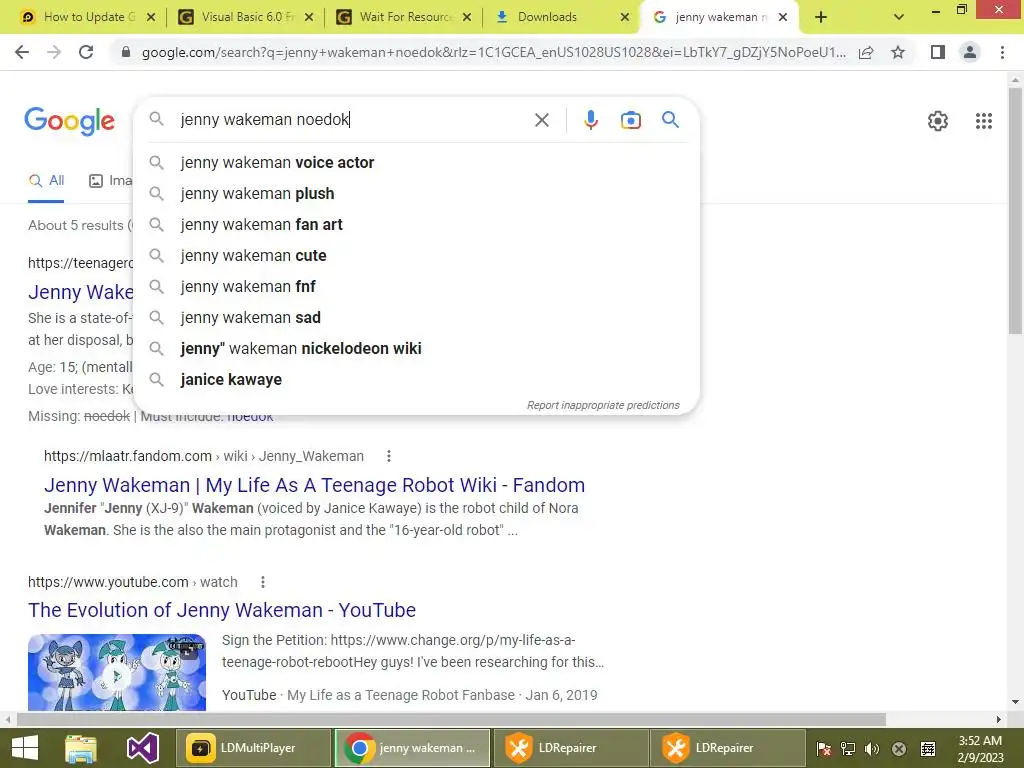
Task: Open network status in system tray
Action: pyautogui.click(x=848, y=749)
